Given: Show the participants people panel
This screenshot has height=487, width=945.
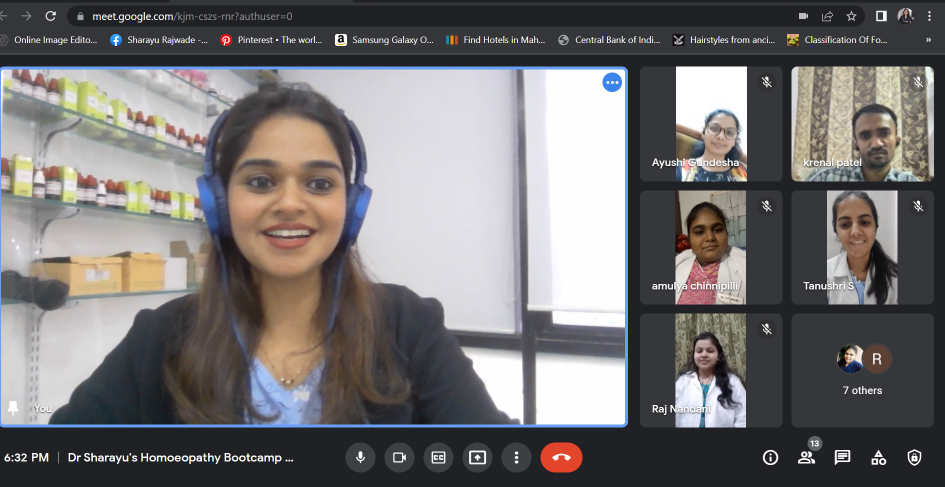Looking at the screenshot, I should 806,457.
